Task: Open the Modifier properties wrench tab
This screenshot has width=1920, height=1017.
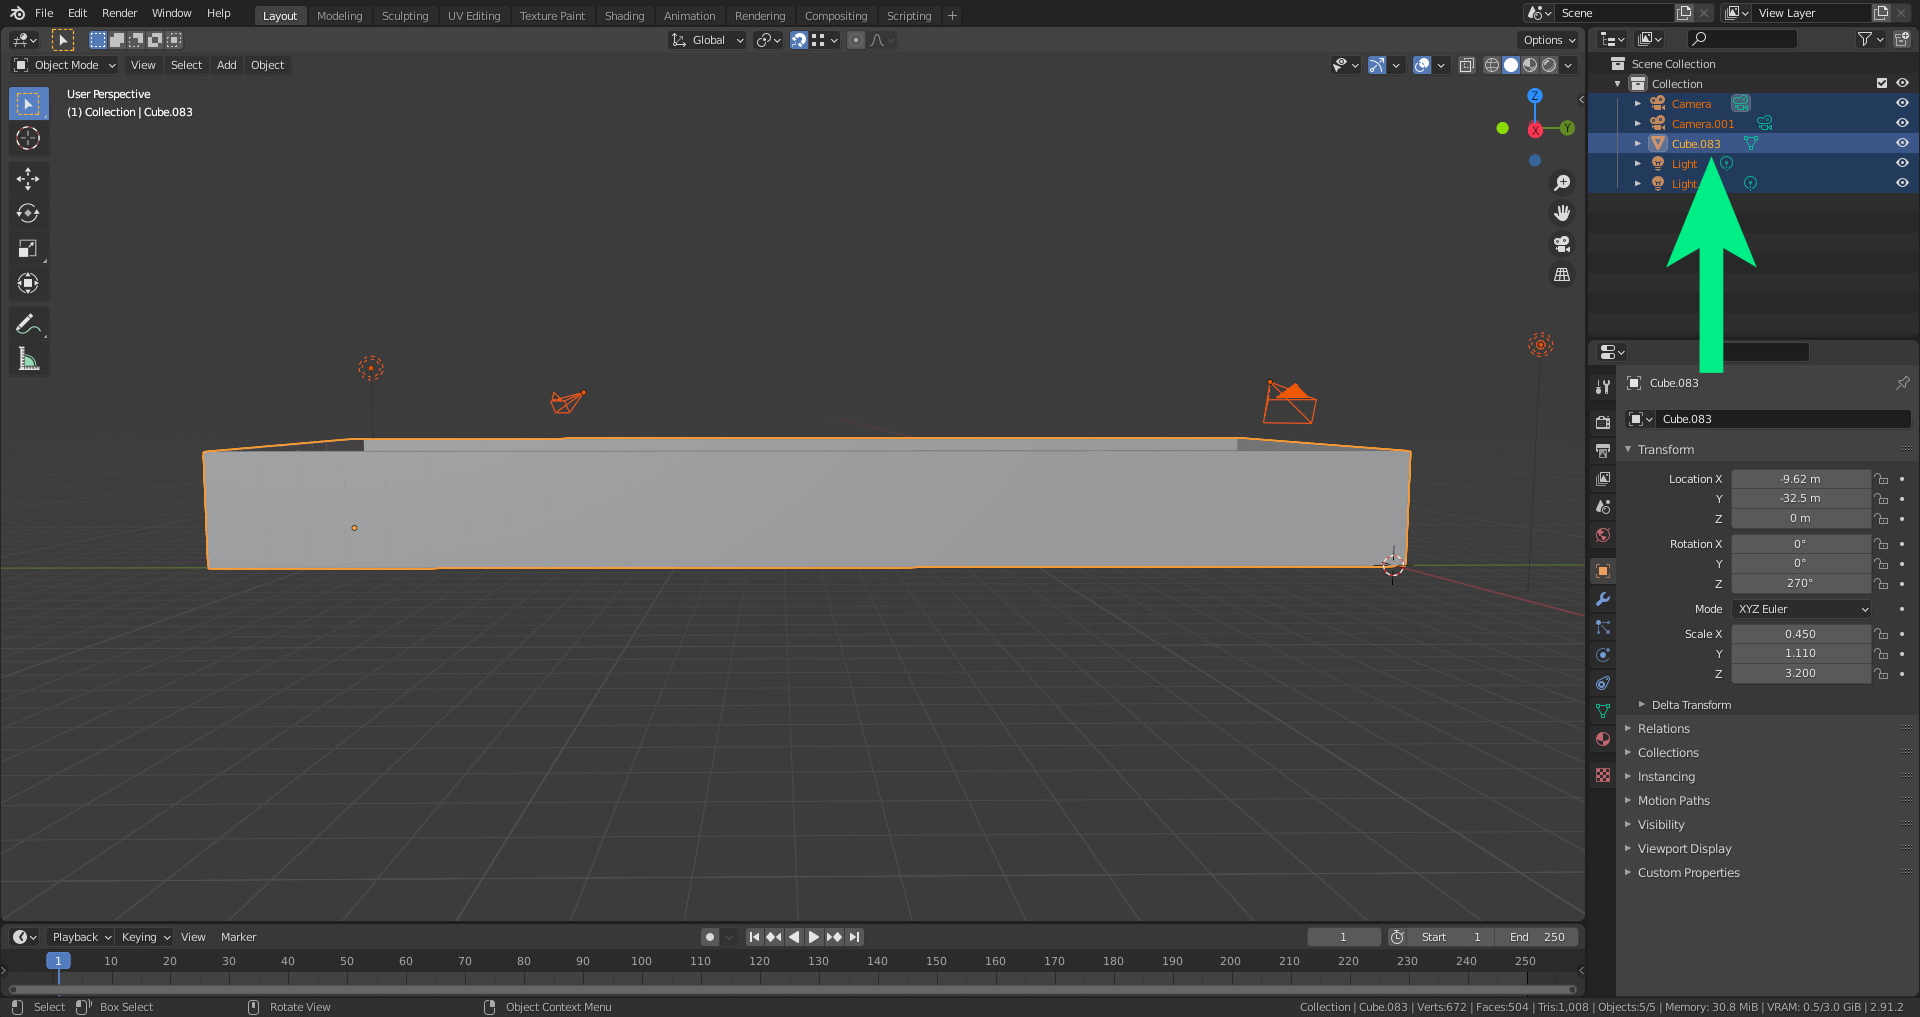Action: [1603, 599]
